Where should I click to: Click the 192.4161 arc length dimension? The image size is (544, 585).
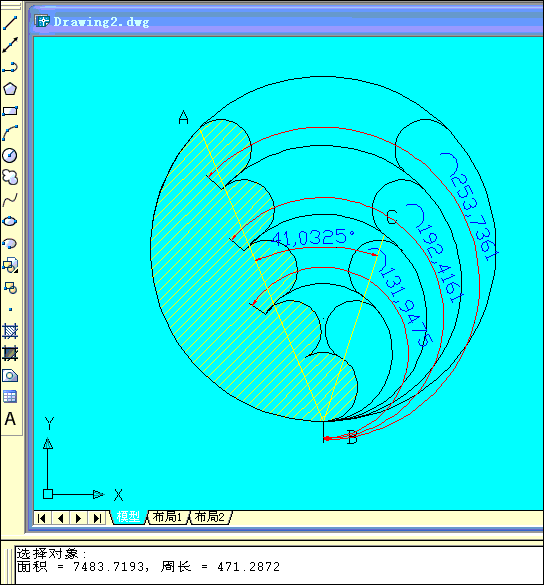click(436, 253)
